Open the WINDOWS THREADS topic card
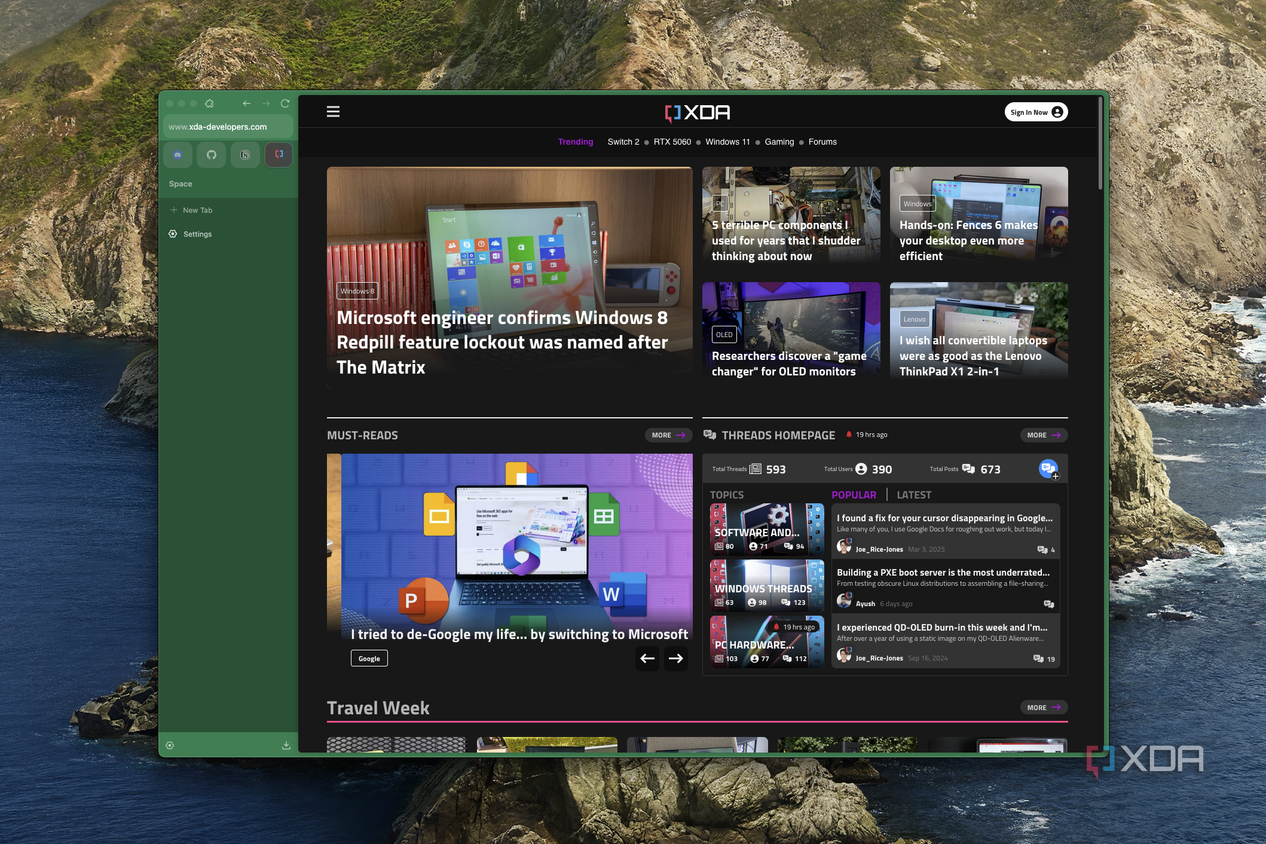The width and height of the screenshot is (1266, 844). pos(767,585)
